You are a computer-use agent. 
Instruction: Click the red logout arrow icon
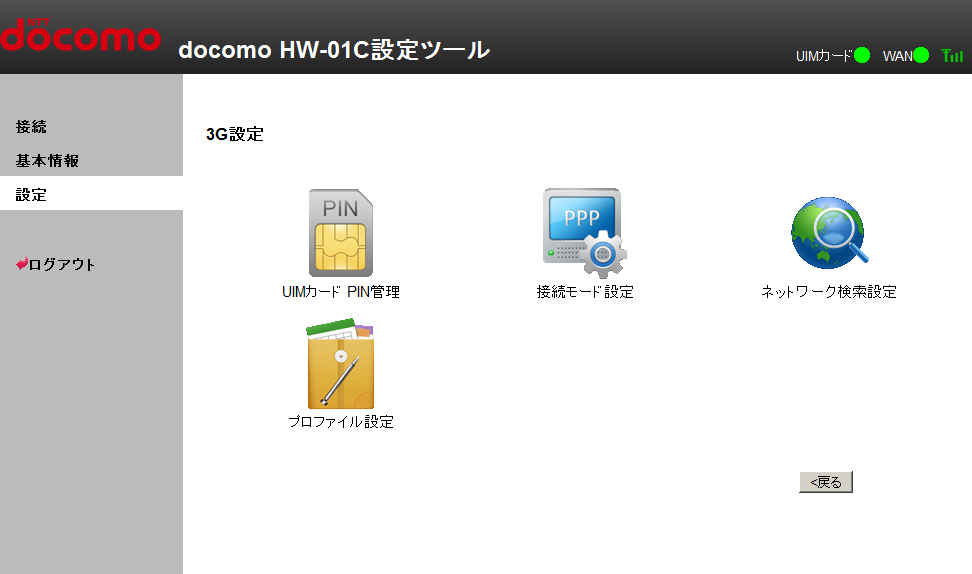tap(22, 264)
